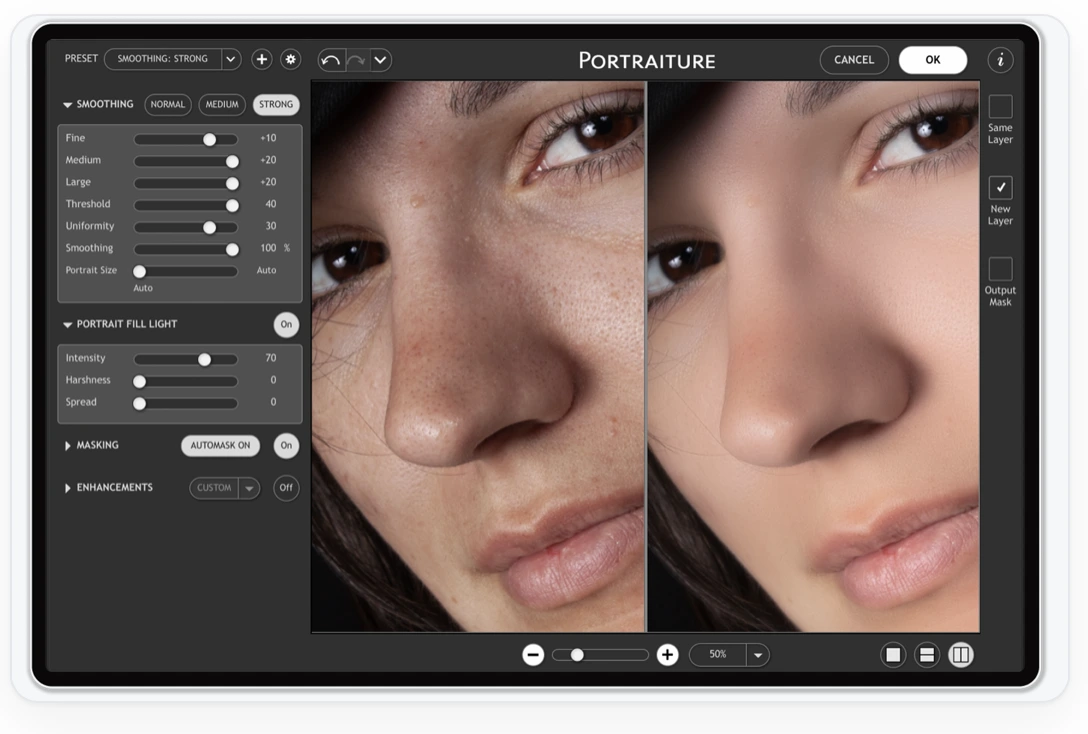This screenshot has width=1088, height=734.
Task: Click the zoom slider handle
Action: [577, 655]
